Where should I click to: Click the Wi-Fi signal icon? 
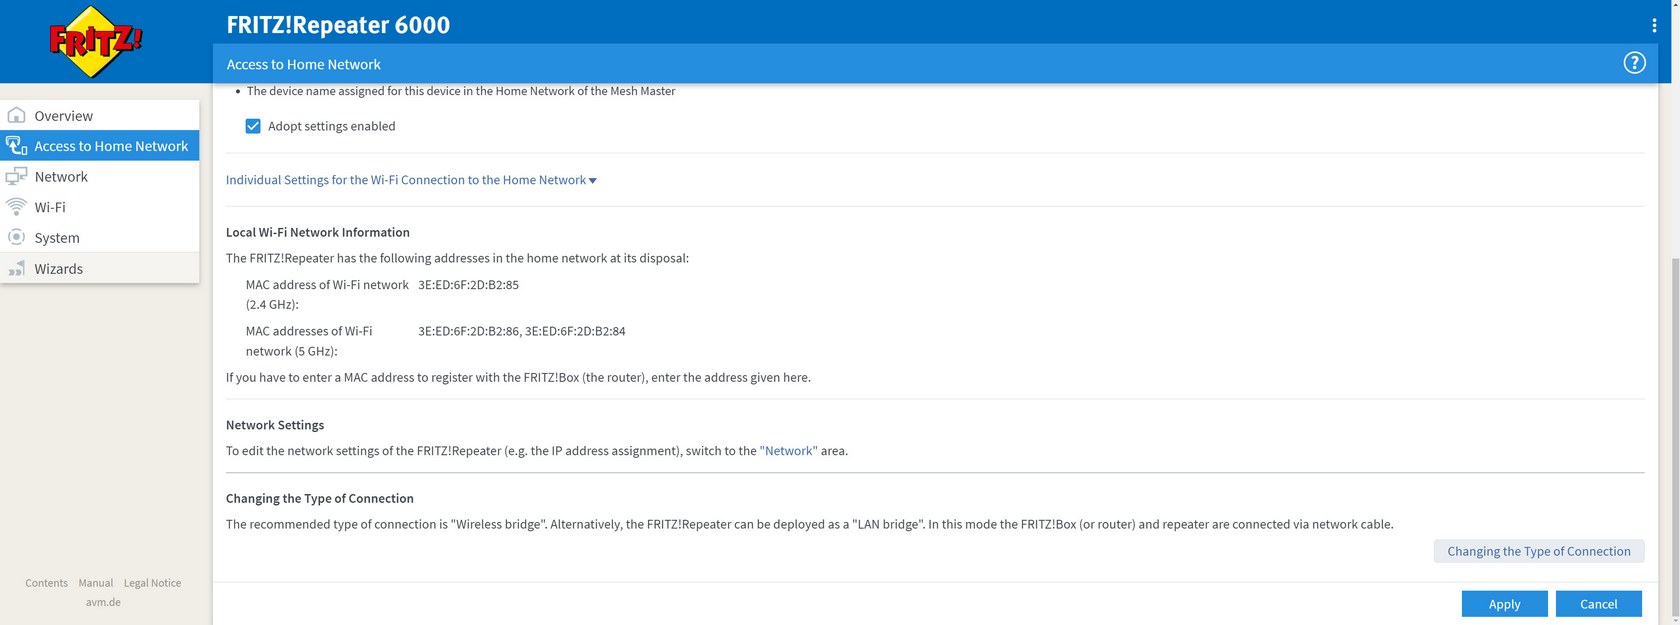(x=16, y=207)
